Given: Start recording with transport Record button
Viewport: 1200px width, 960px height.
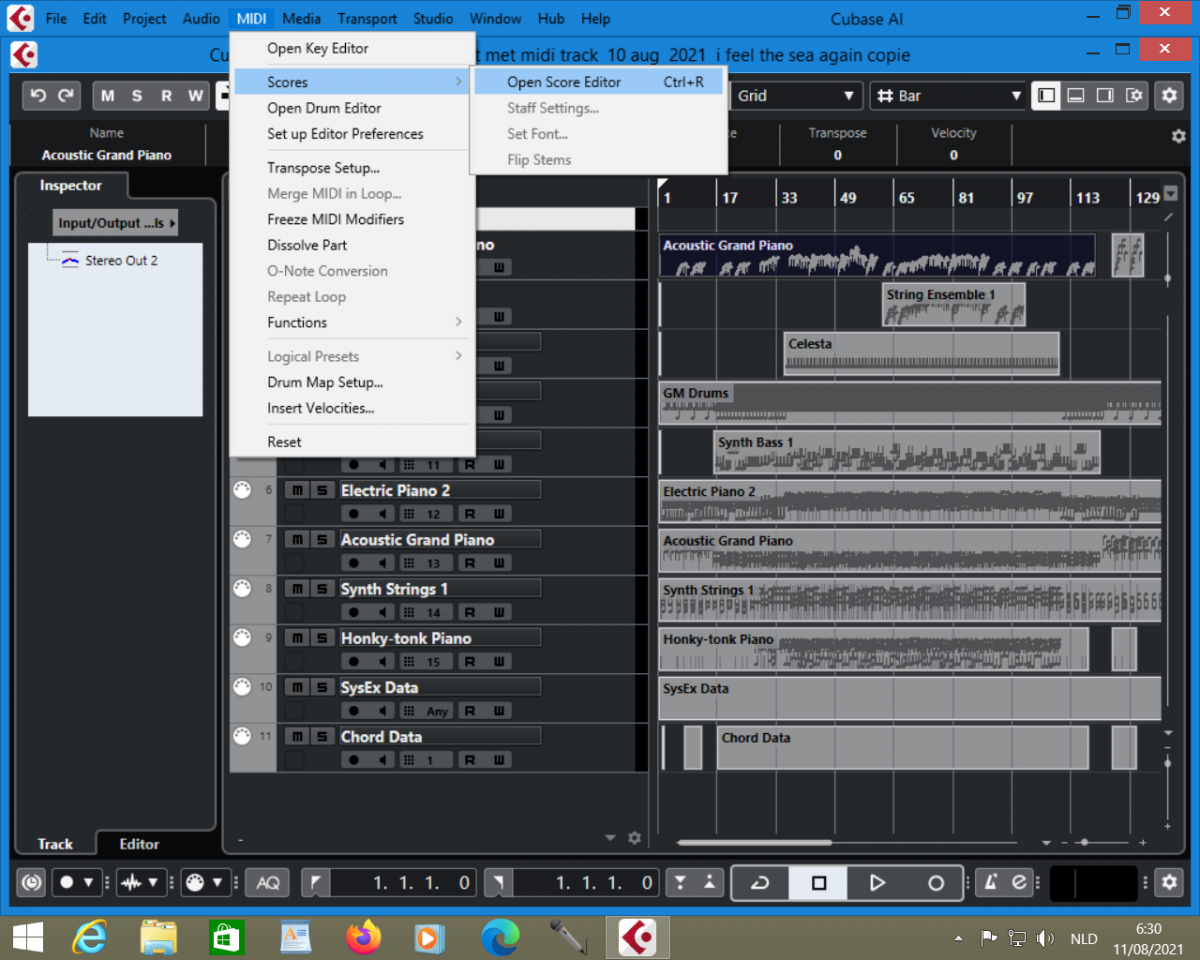Looking at the screenshot, I should (936, 883).
